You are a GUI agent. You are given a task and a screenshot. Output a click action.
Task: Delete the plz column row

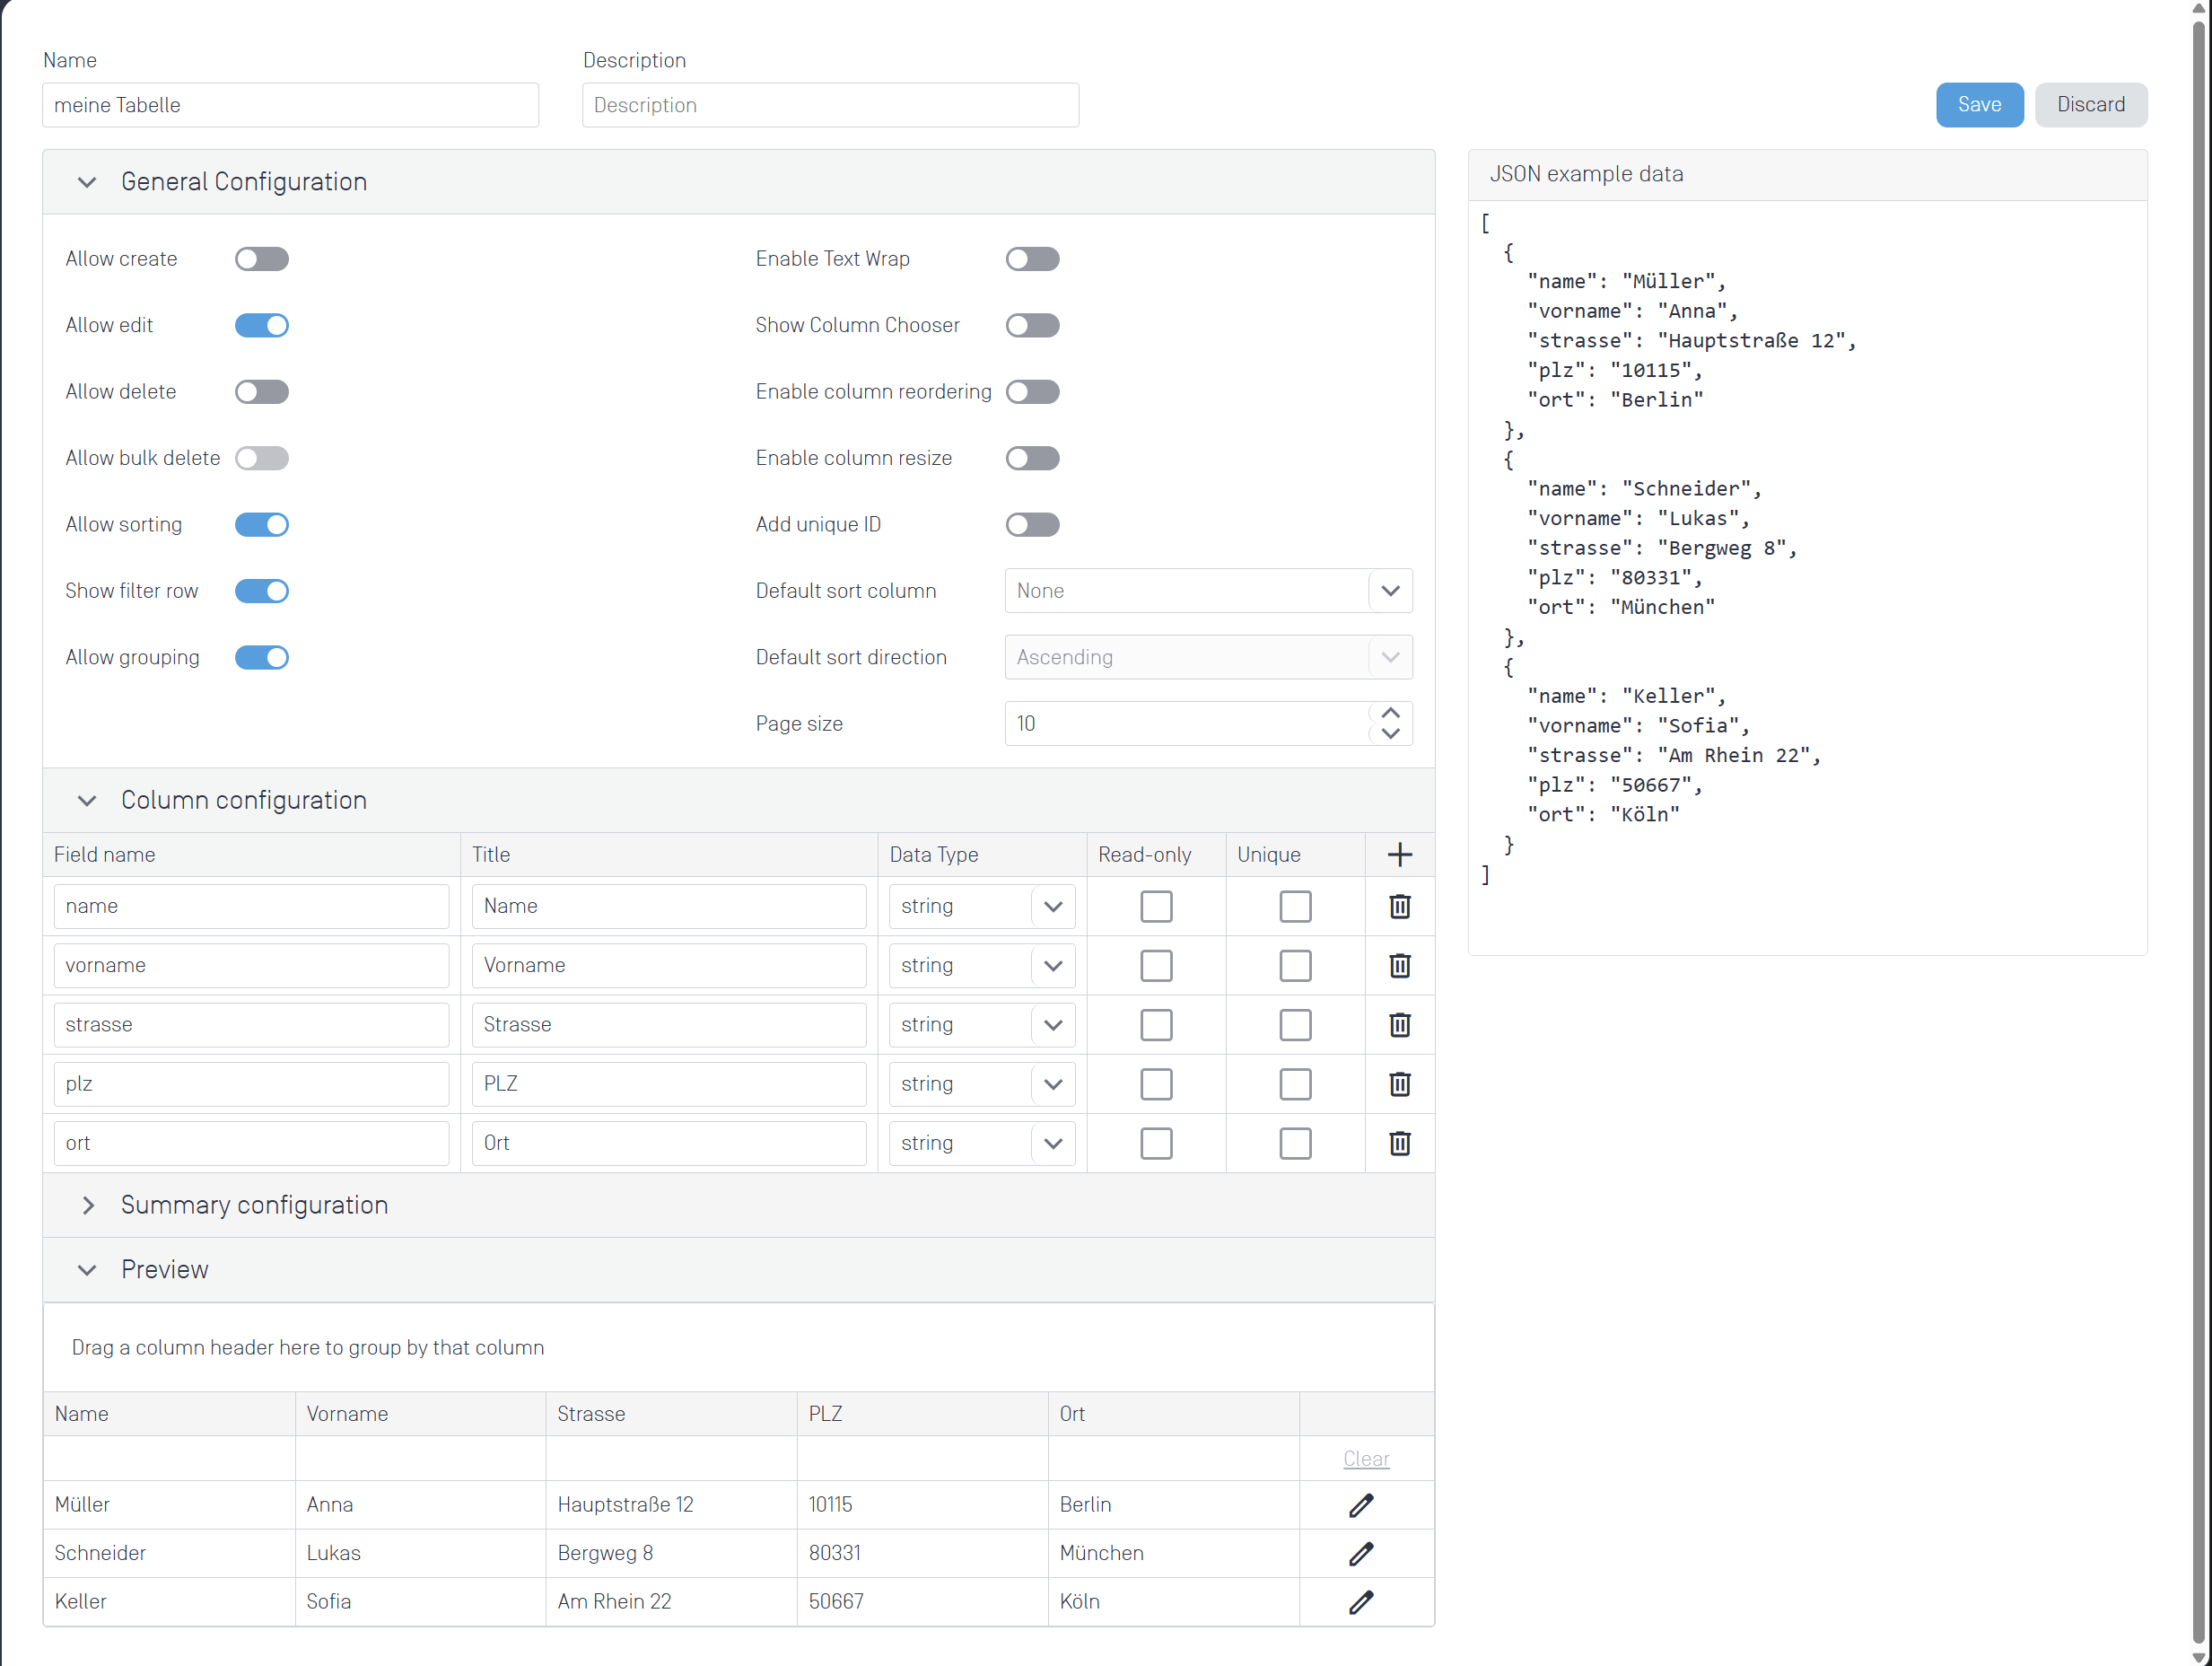coord(1399,1083)
